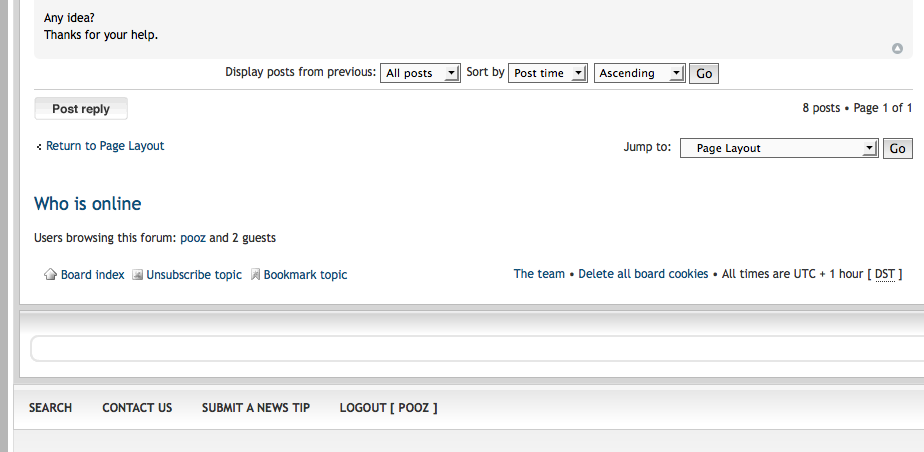The height and width of the screenshot is (452, 924).
Task: Click LOGOUT [ POOZ ] menu item
Action: (x=388, y=408)
